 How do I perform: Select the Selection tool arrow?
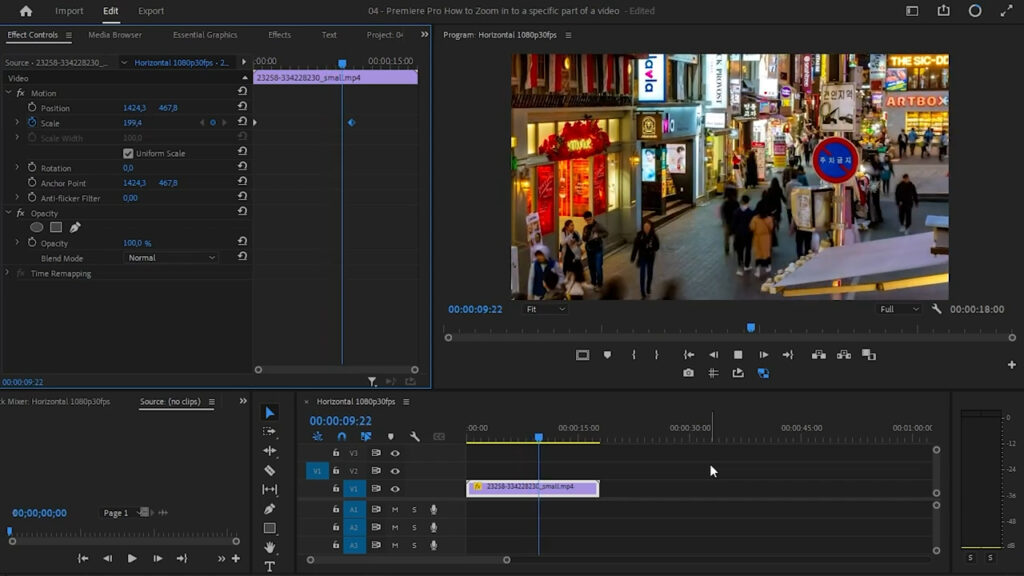(270, 413)
